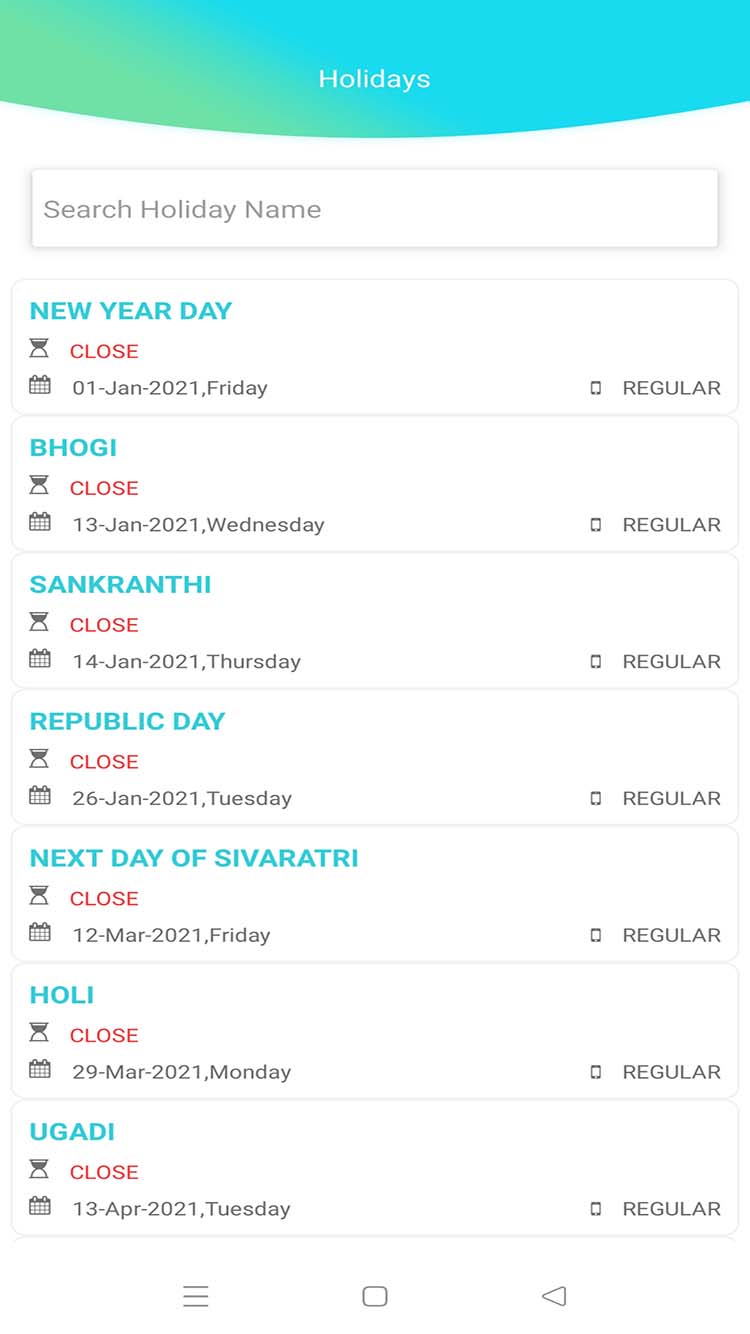Screen dimensions: 750x1334
Task: Tap the hourglass icon under BHOGI
Action: click(39, 486)
